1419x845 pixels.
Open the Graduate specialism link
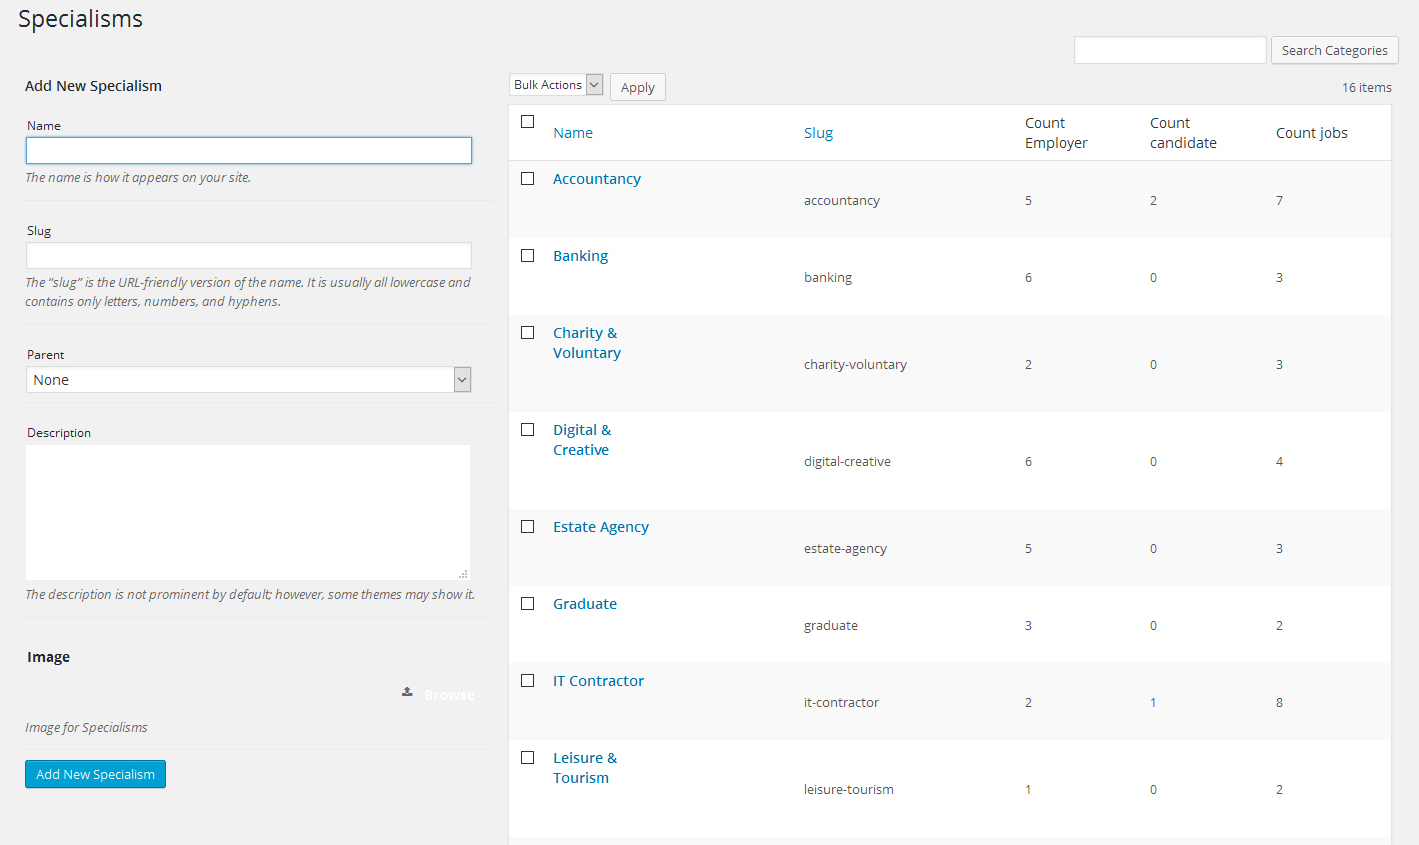(x=585, y=604)
